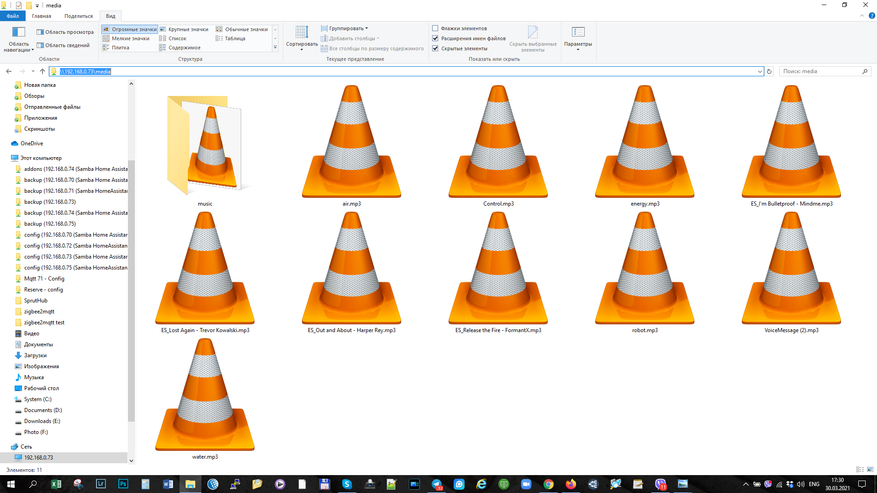The image size is (877, 493).
Task: Open the music folder
Action: pos(205,145)
